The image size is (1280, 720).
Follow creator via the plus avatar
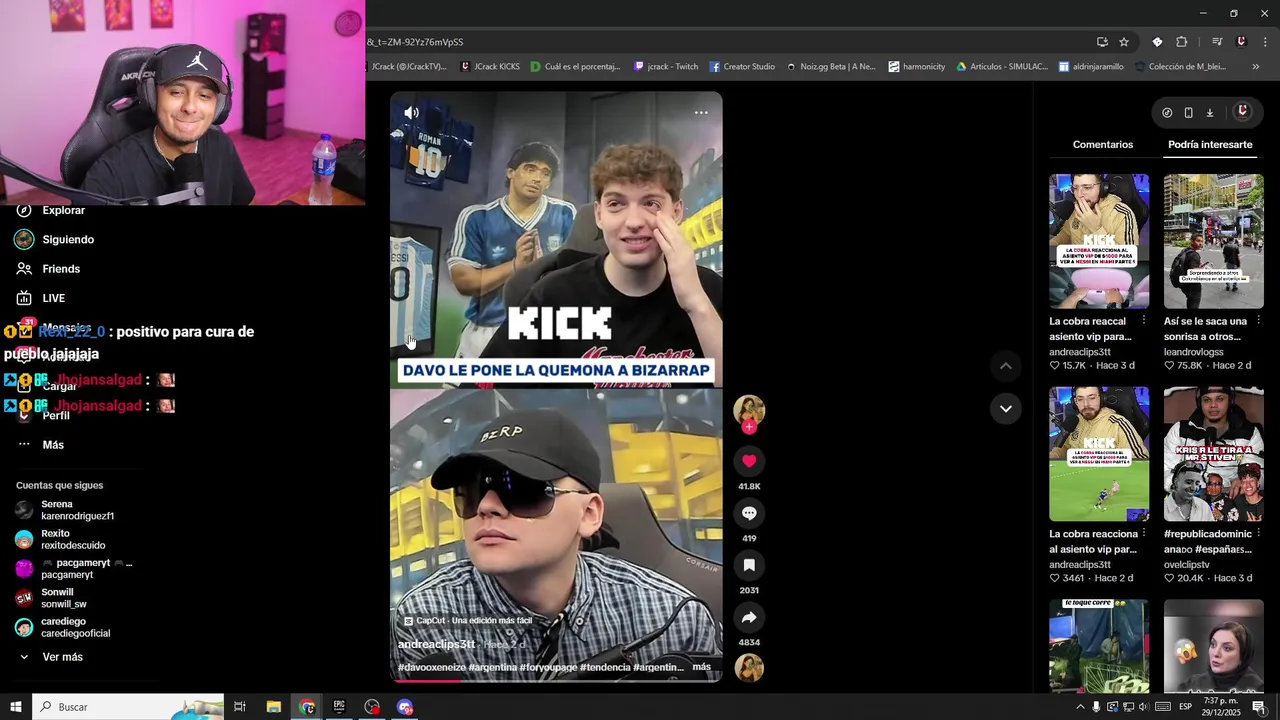pyautogui.click(x=749, y=427)
